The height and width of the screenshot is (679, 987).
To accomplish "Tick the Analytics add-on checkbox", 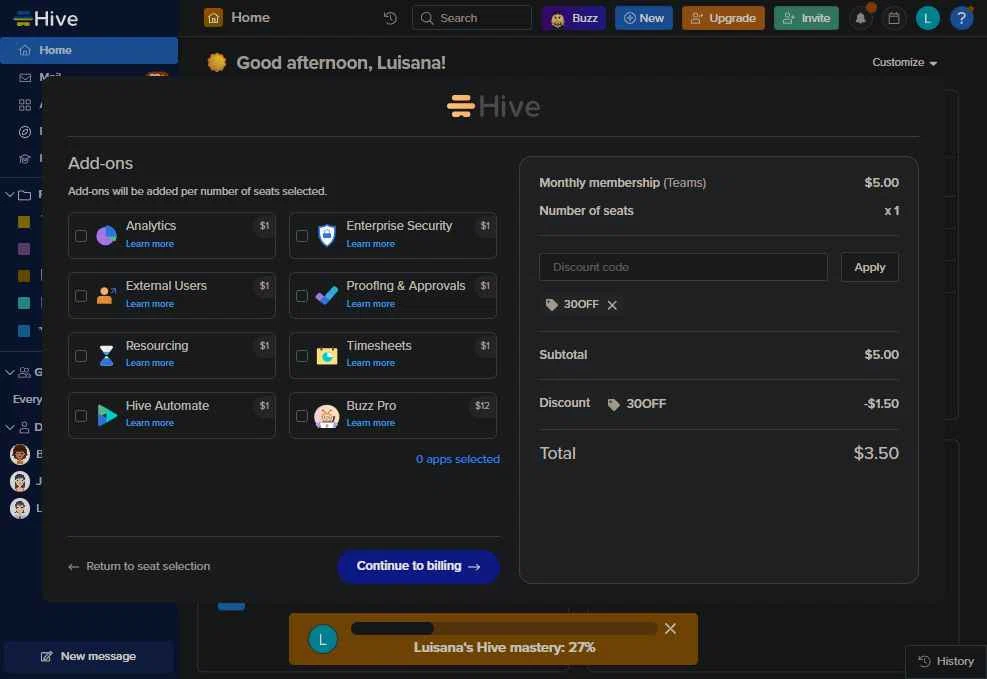I will tap(81, 236).
